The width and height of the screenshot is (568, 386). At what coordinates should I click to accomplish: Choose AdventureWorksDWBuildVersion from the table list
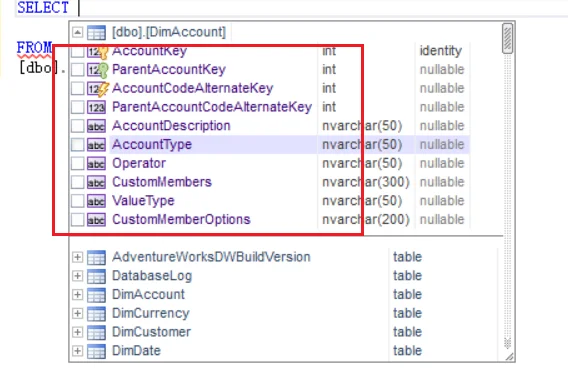(211, 257)
